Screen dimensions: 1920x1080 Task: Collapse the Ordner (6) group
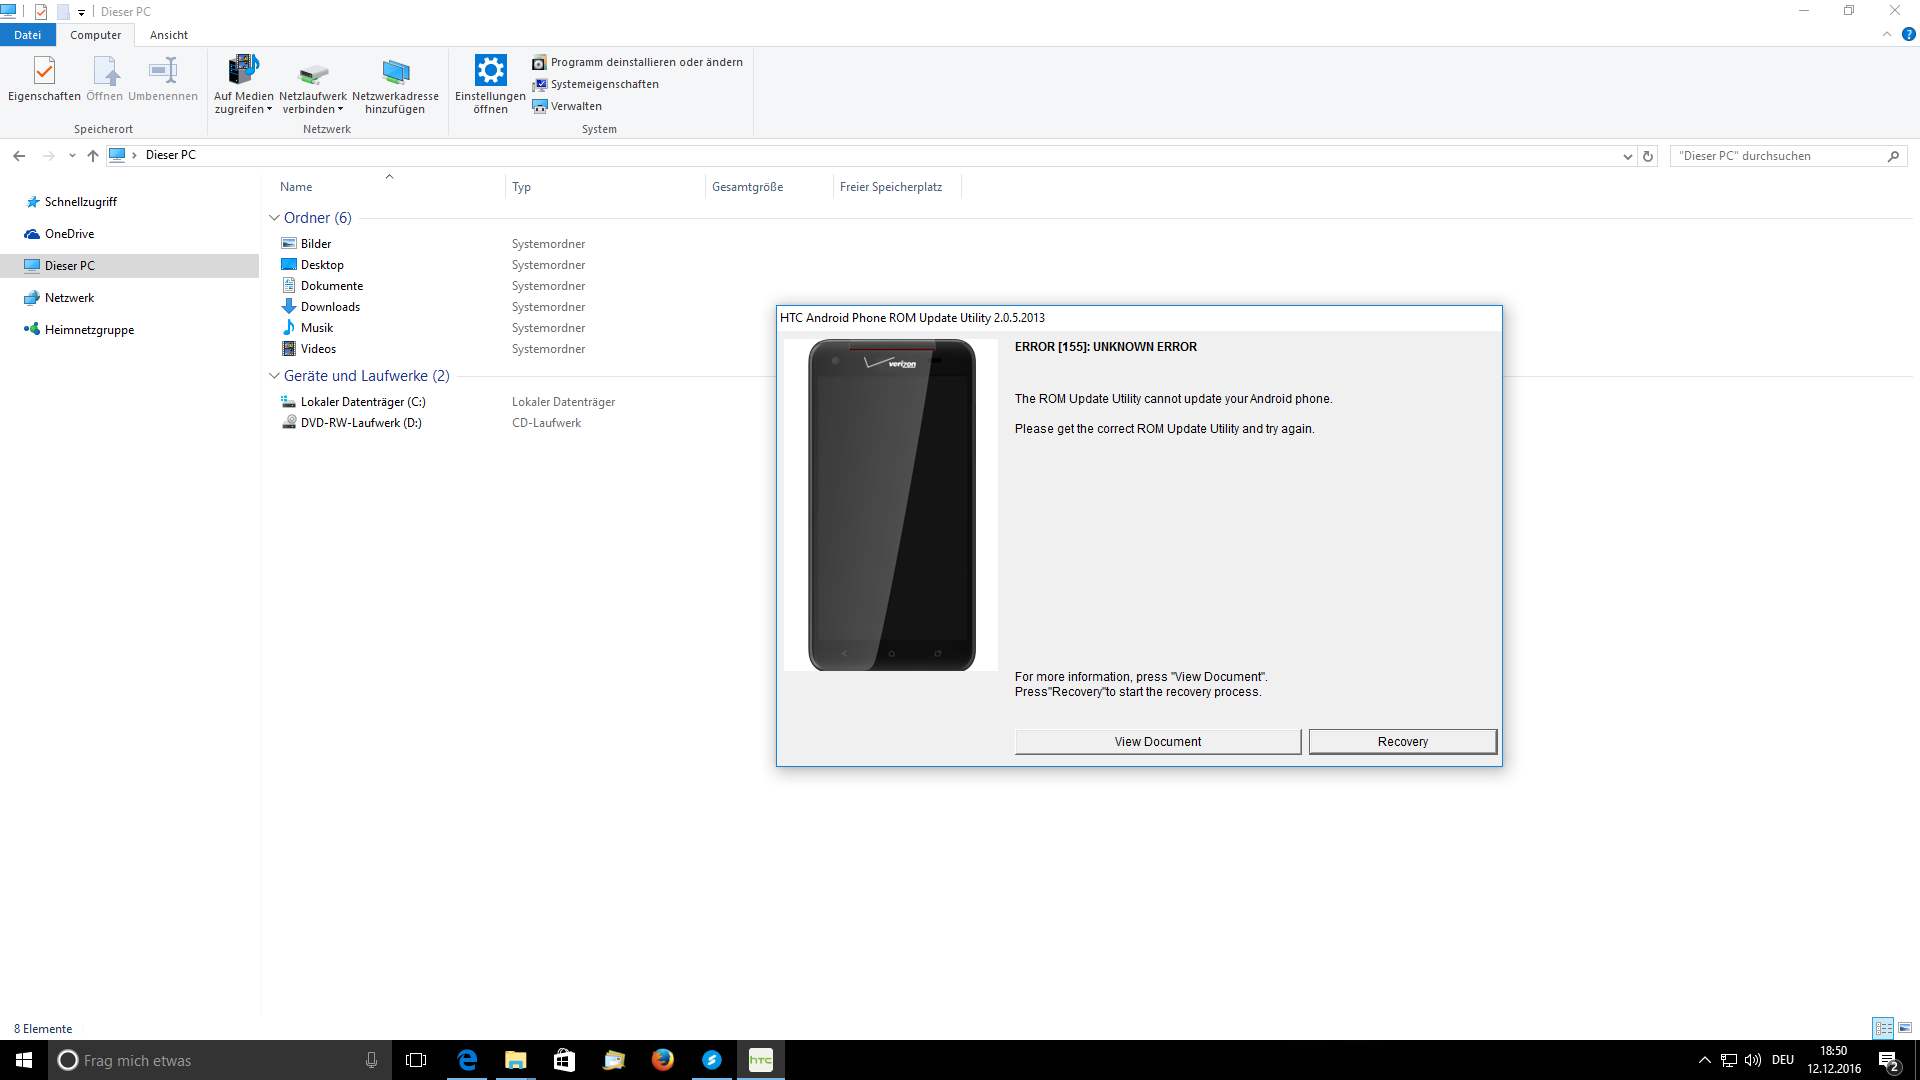click(x=274, y=218)
